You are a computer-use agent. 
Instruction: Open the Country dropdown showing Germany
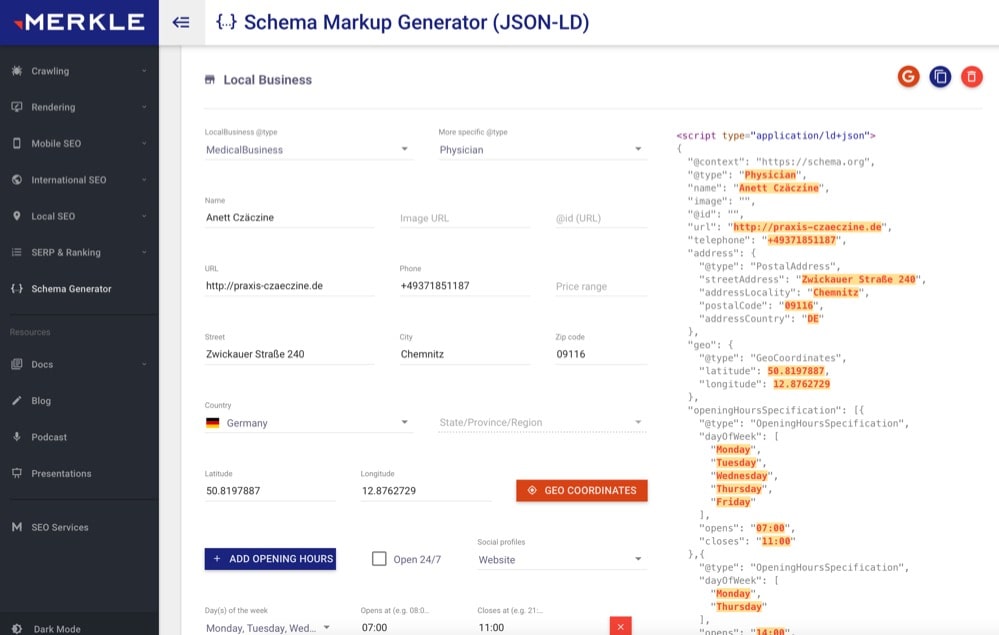307,423
